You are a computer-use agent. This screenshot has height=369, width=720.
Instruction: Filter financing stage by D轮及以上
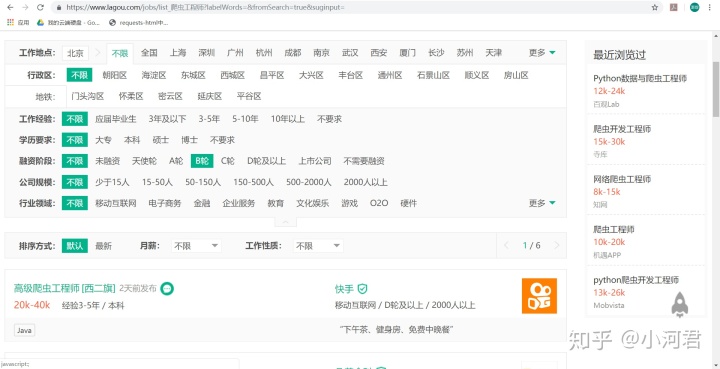point(266,161)
